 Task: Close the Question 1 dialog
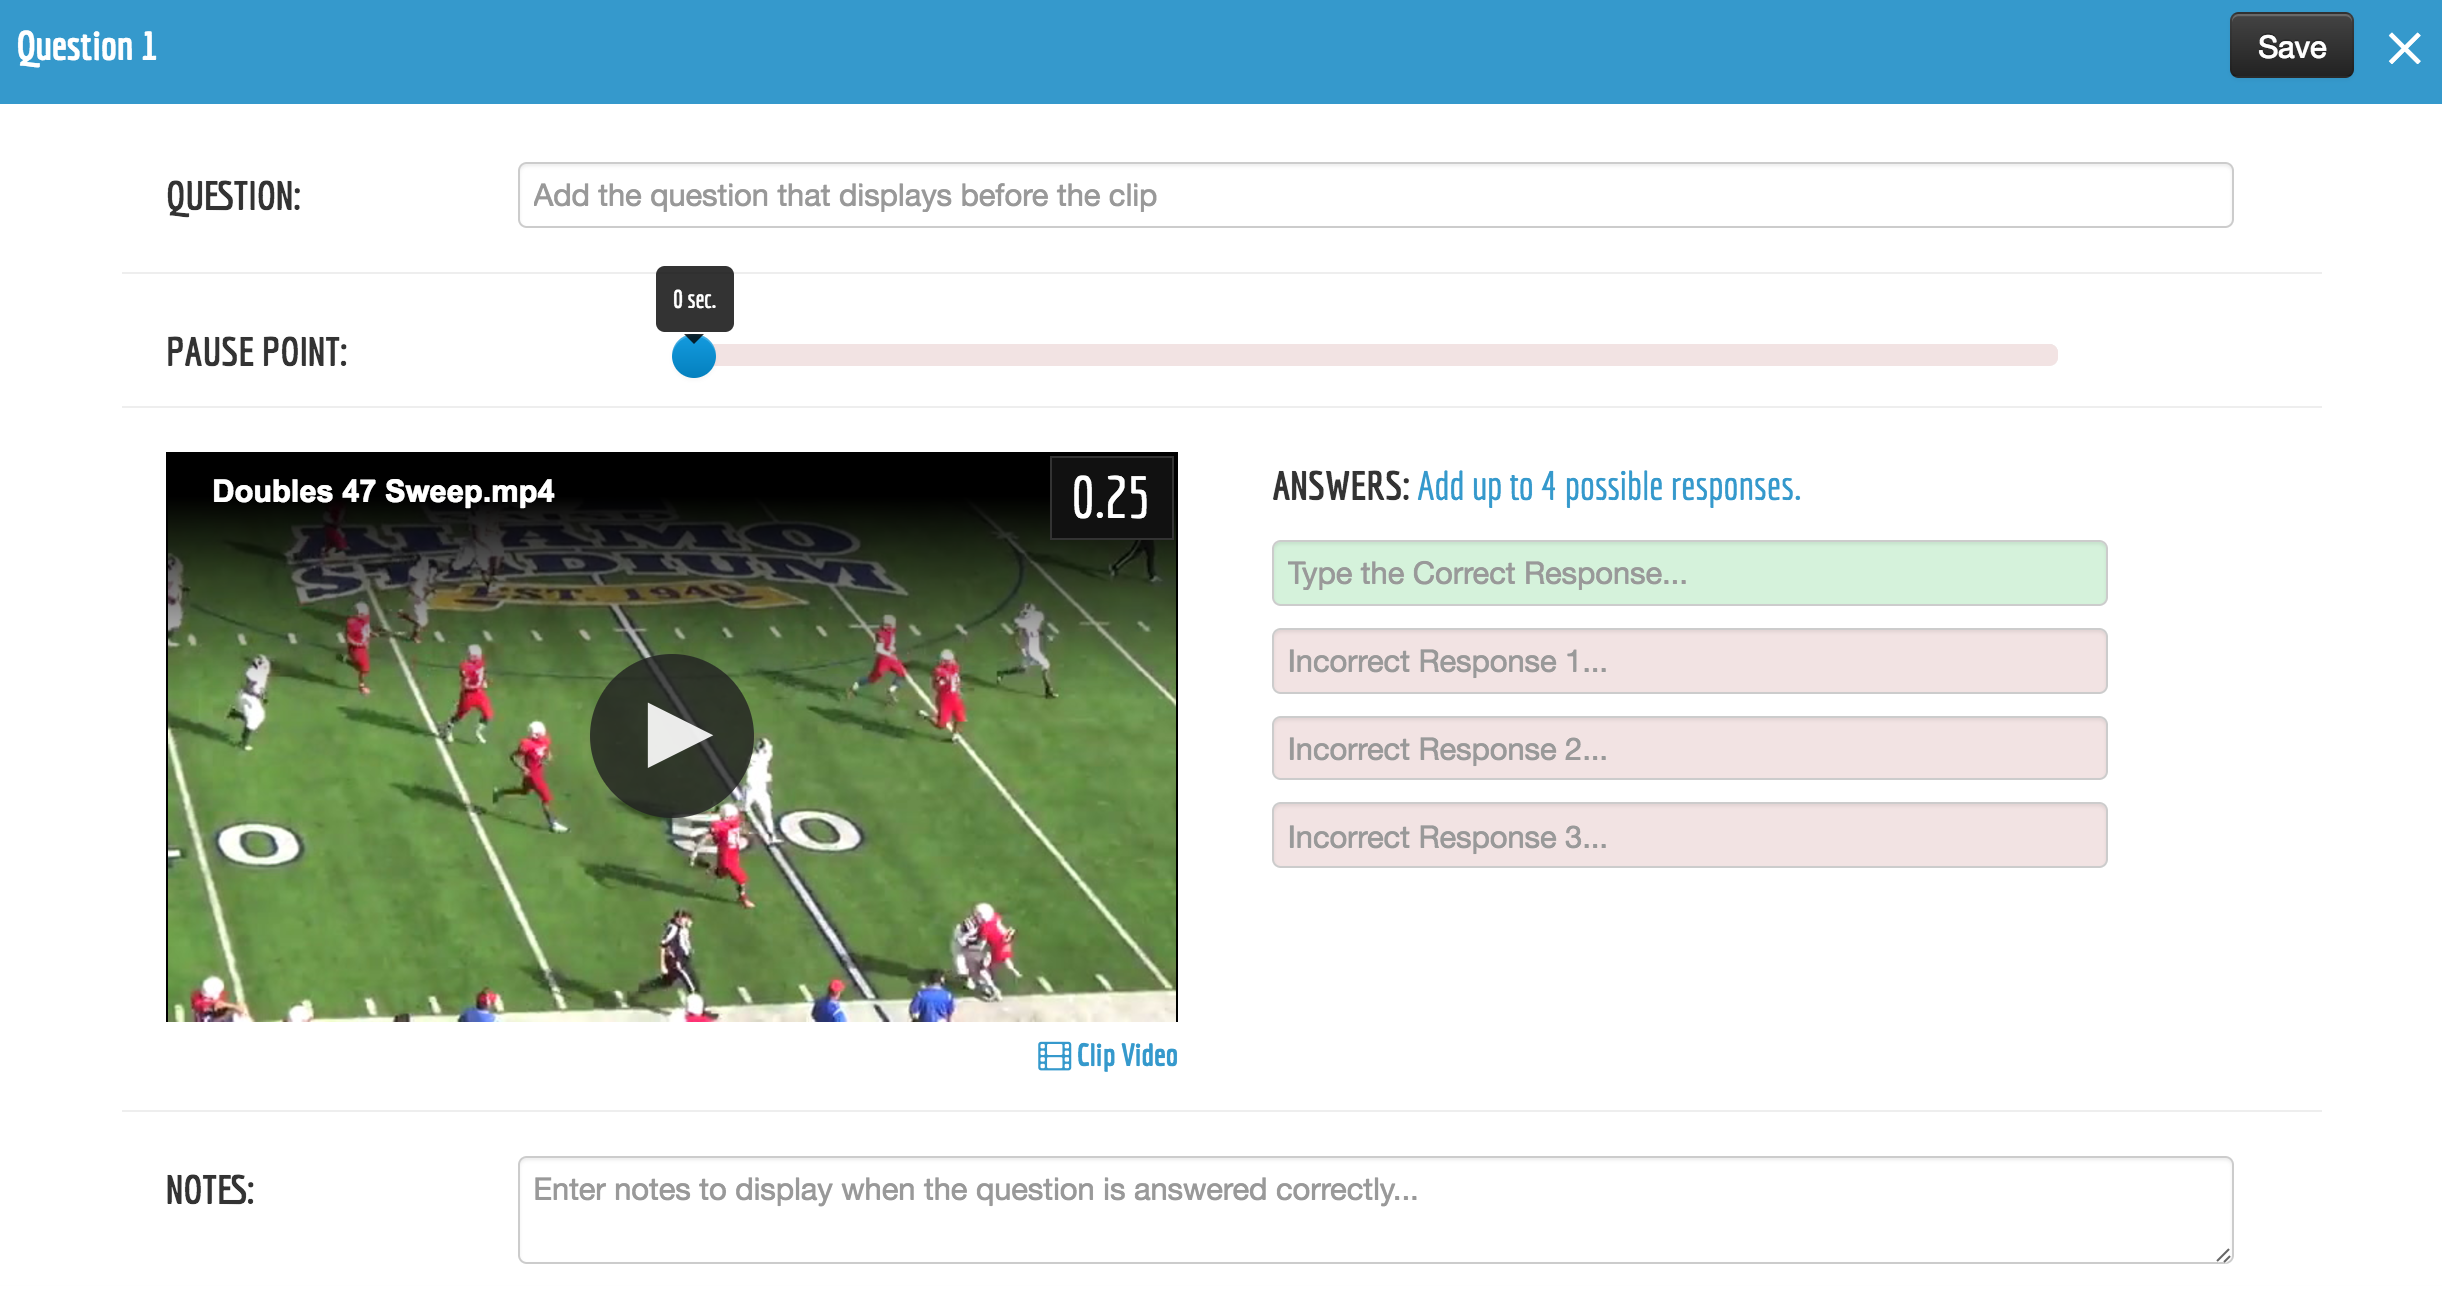[2404, 48]
